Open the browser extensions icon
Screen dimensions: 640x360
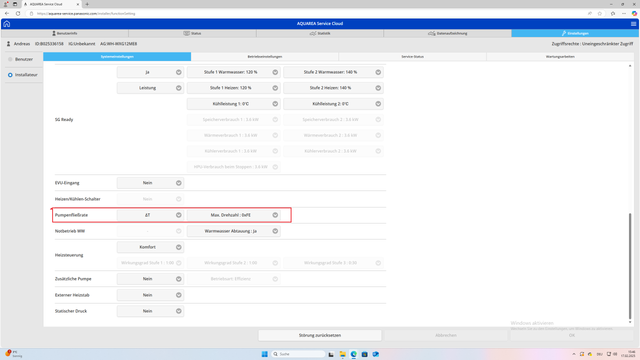click(x=613, y=13)
